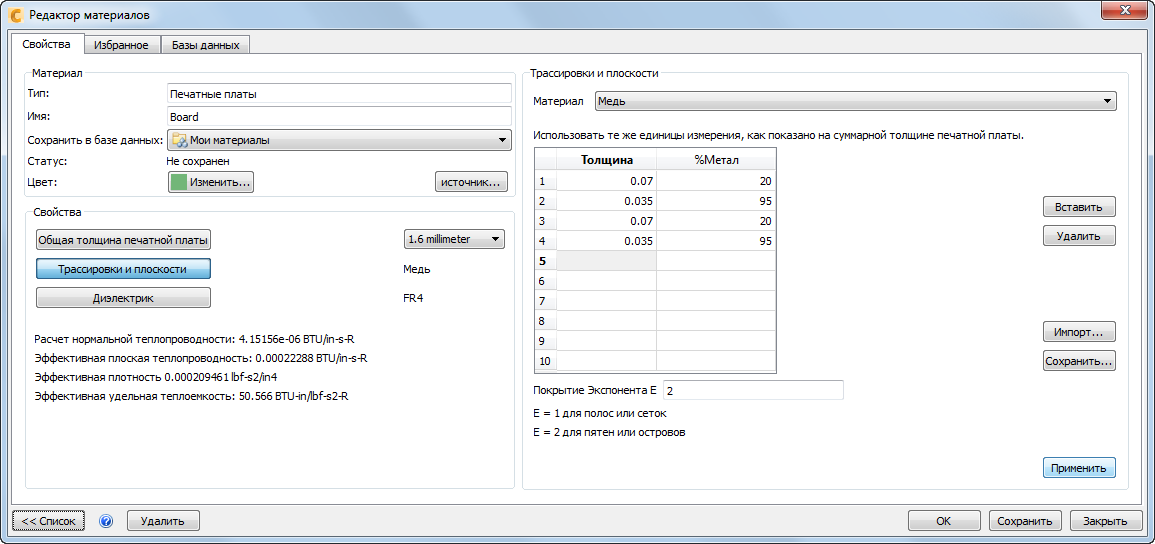Viewport: 1155px width, 544px height.
Task: Click Удалить button beside the layers table
Action: pos(1079,236)
